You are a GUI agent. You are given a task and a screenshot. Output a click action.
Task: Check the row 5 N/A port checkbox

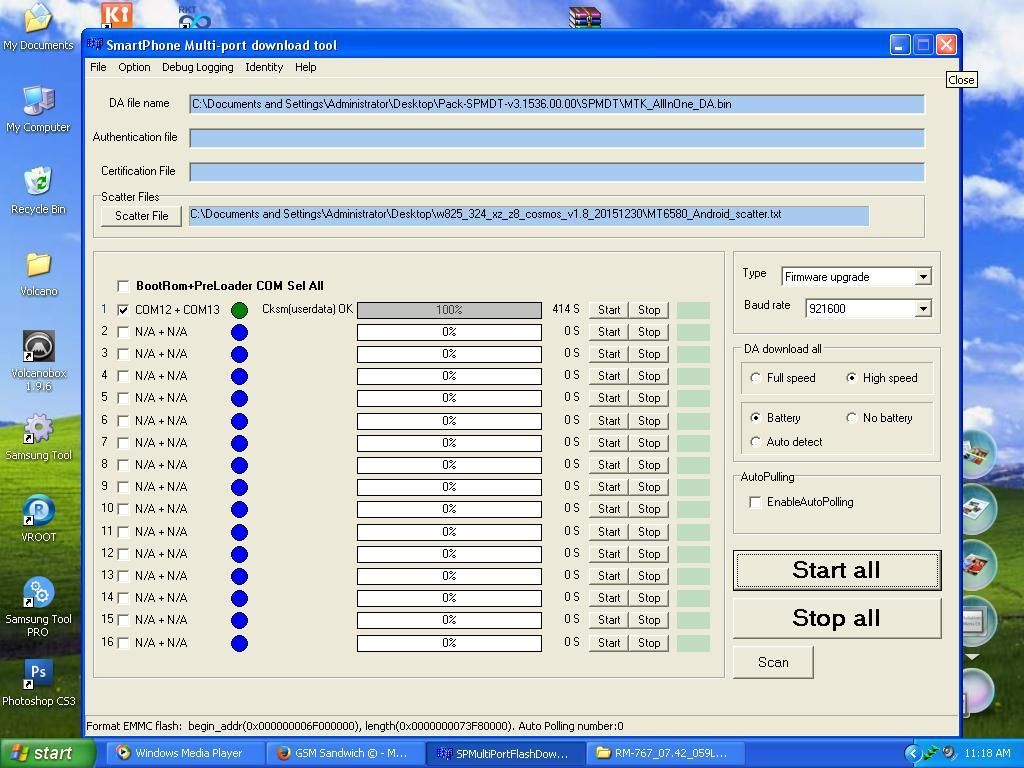(x=123, y=398)
